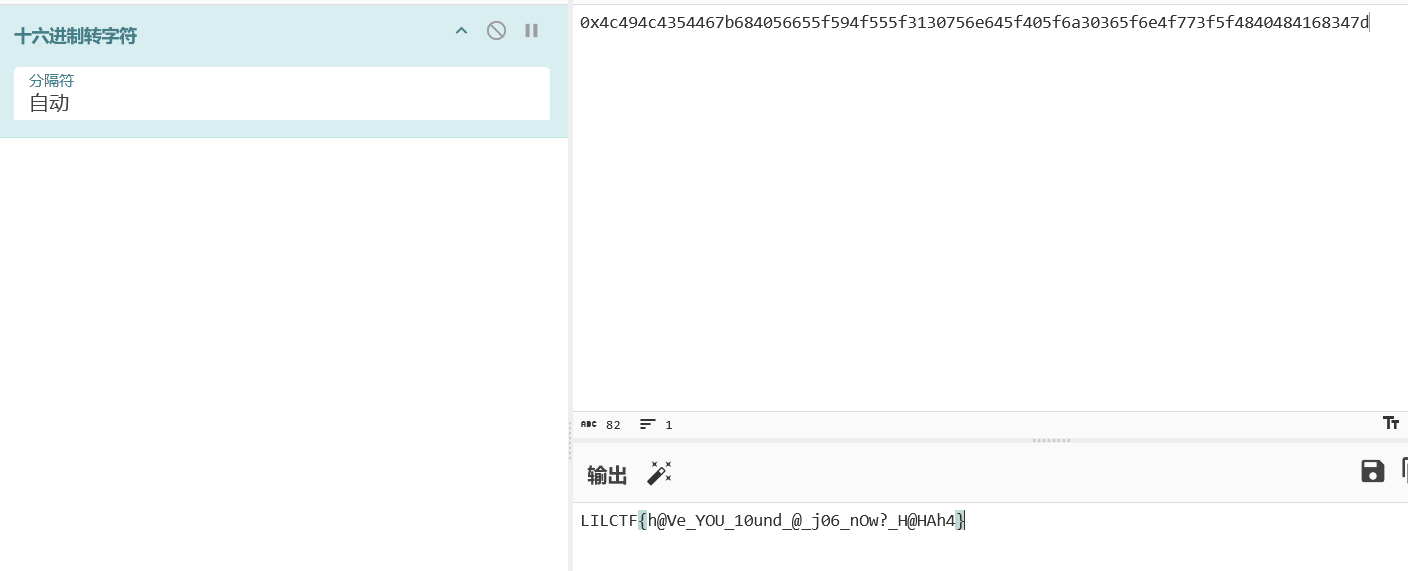Save output to file with floppy icon
Image resolution: width=1408 pixels, height=571 pixels.
tap(1372, 471)
